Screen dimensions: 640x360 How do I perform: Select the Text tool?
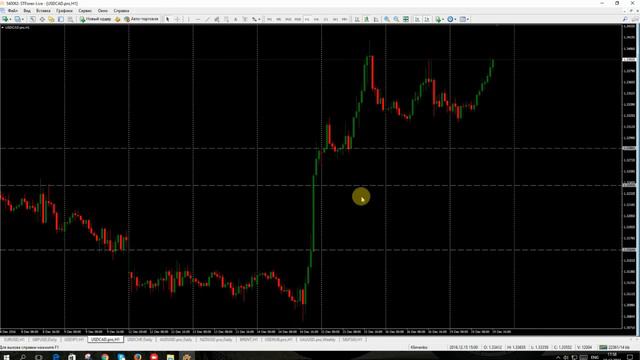[236, 19]
